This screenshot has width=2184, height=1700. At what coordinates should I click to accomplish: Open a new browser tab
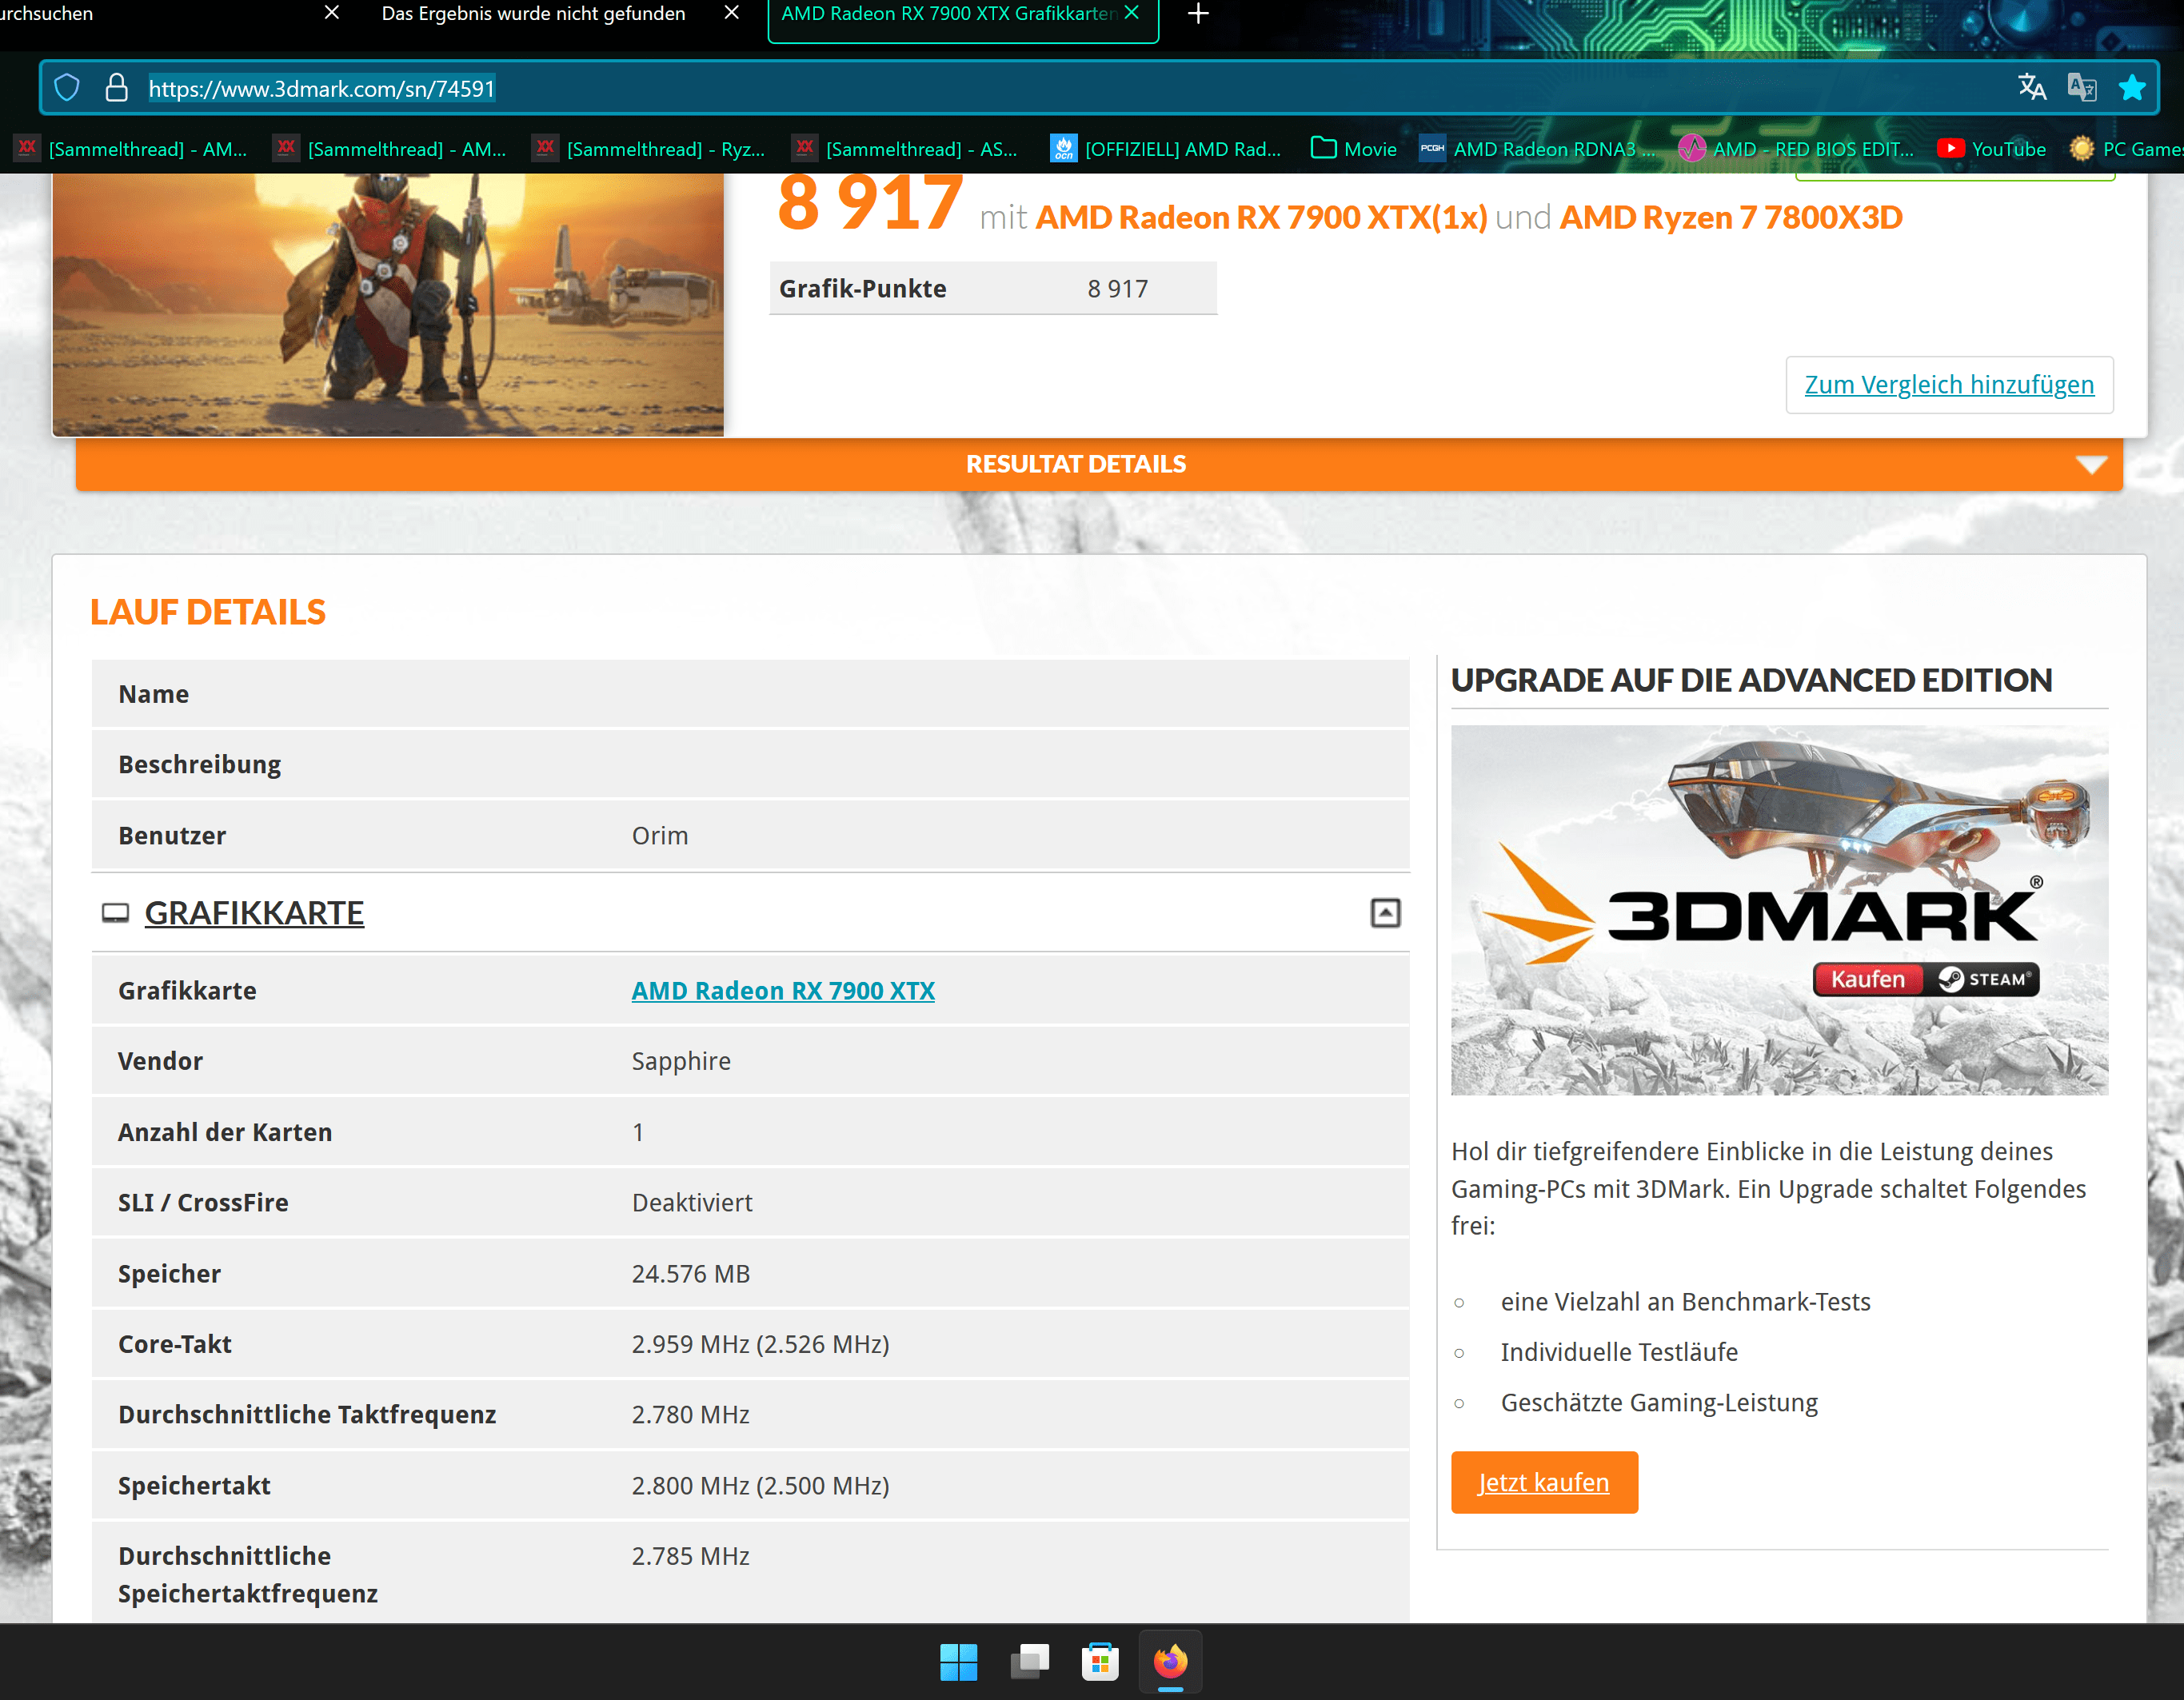click(x=1198, y=14)
